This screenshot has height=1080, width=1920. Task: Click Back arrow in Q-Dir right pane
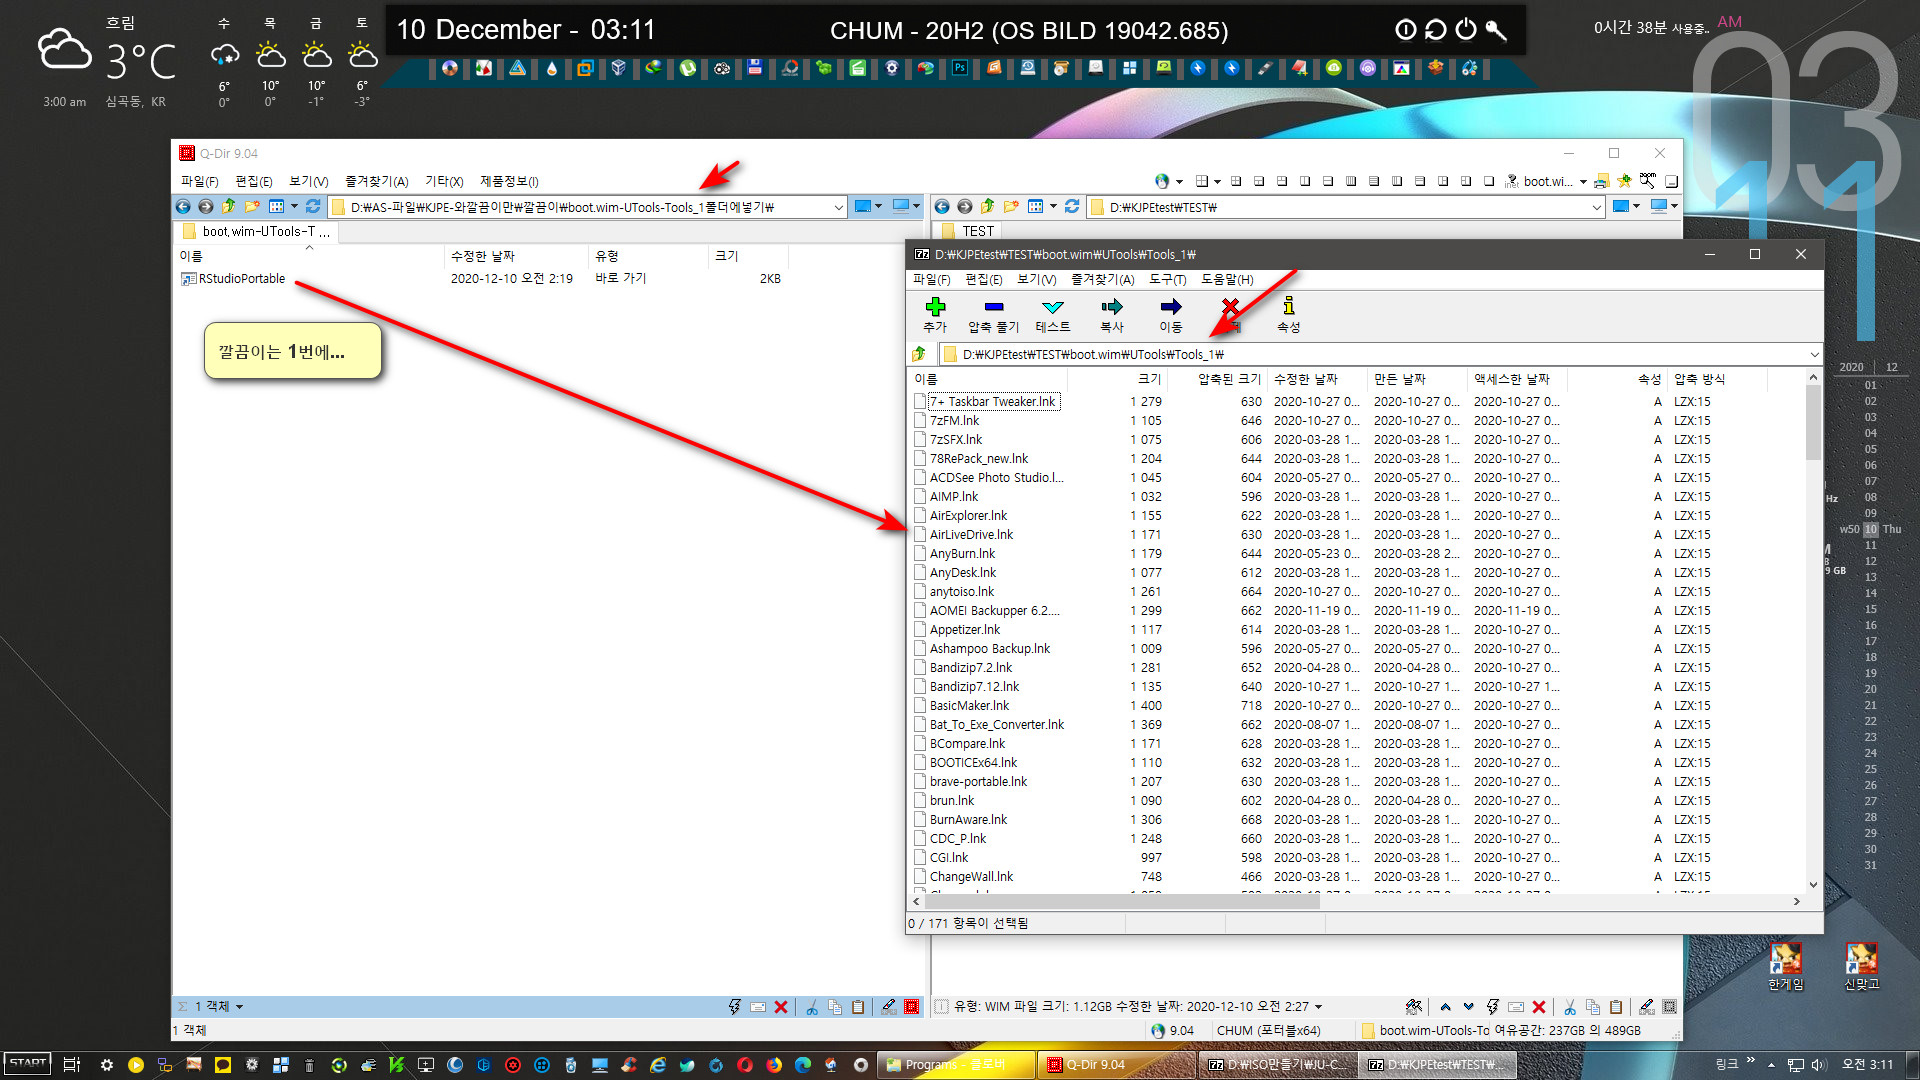click(942, 207)
